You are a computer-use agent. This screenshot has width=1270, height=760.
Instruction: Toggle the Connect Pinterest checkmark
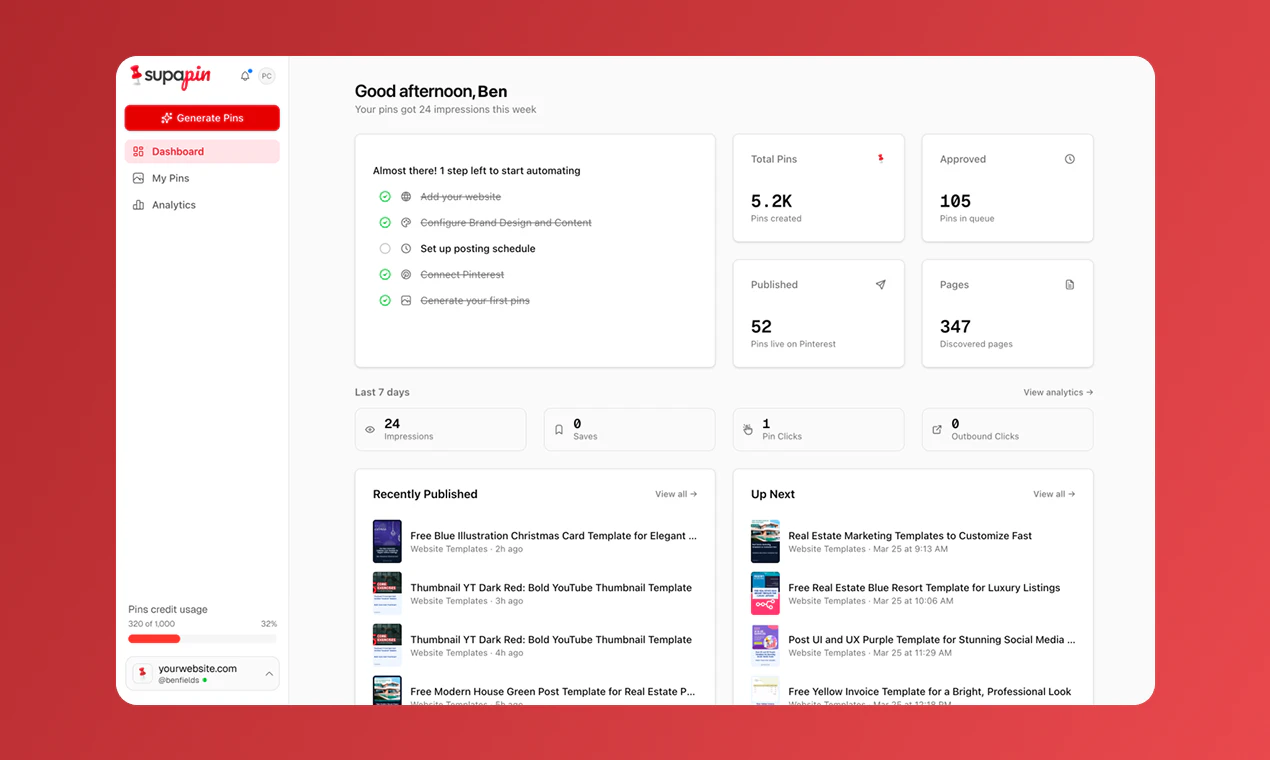click(x=385, y=275)
